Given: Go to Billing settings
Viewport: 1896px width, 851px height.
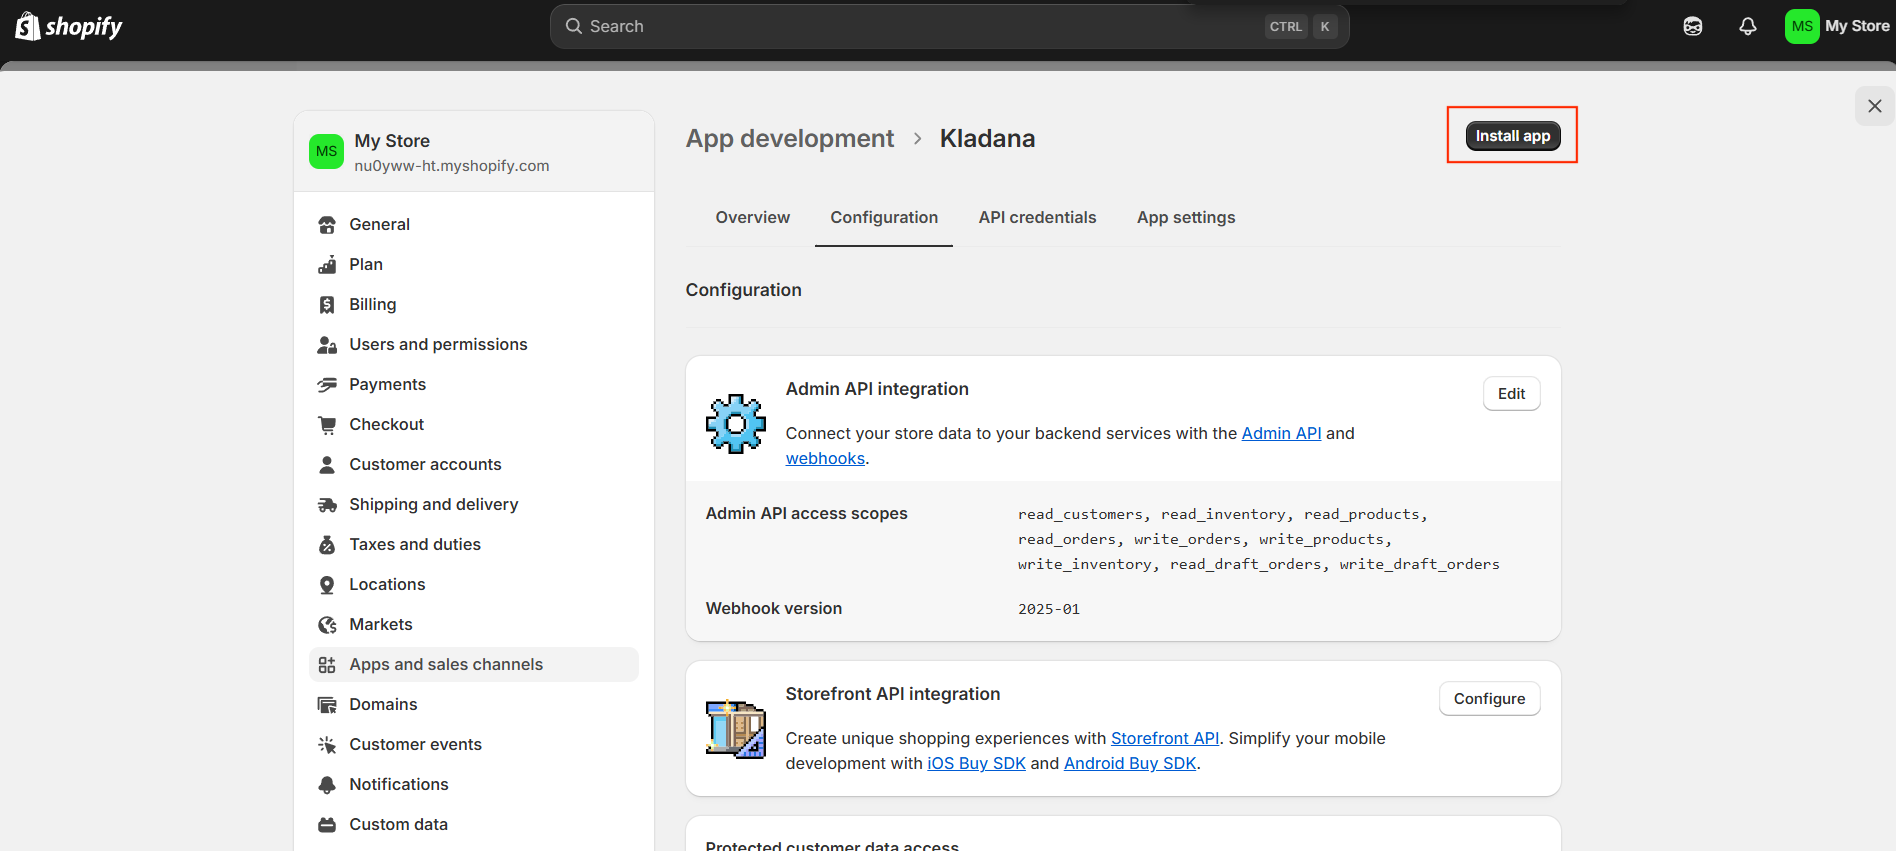Looking at the screenshot, I should pos(474,304).
